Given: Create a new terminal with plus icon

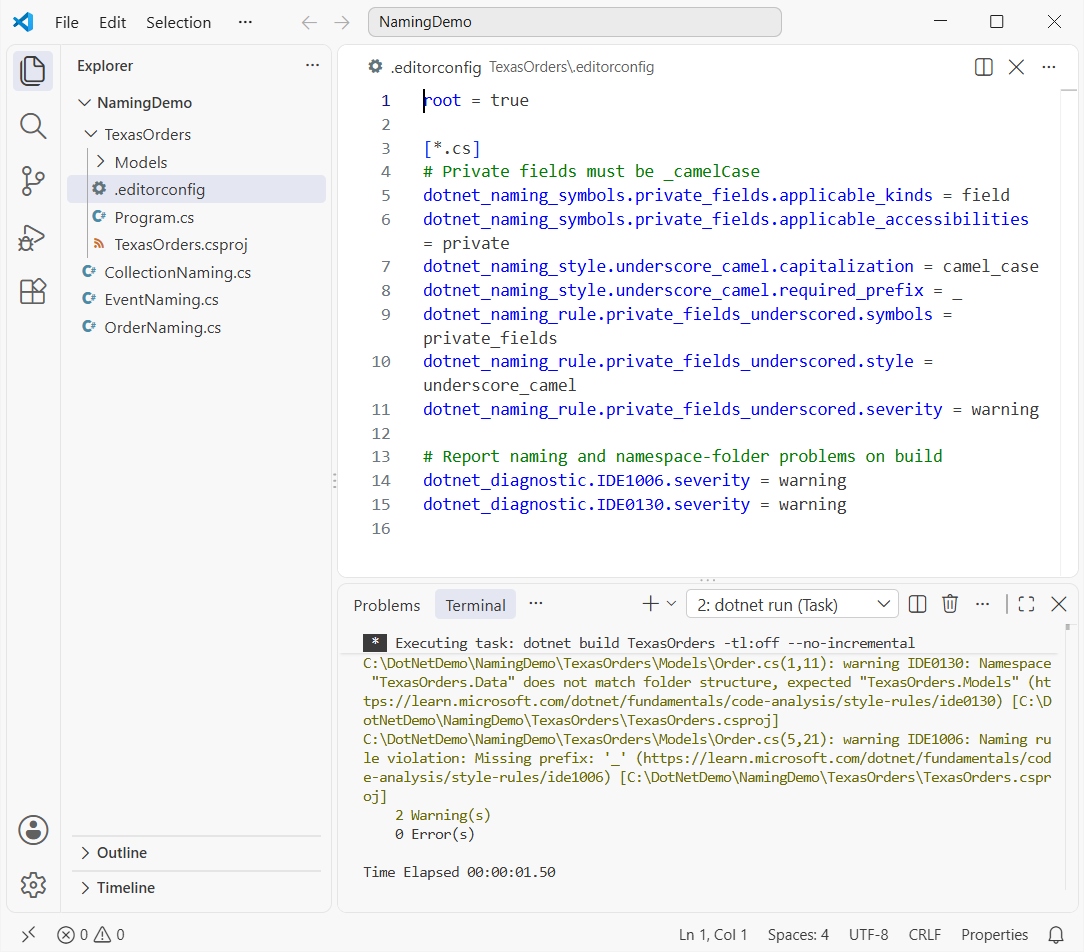Looking at the screenshot, I should (650, 604).
